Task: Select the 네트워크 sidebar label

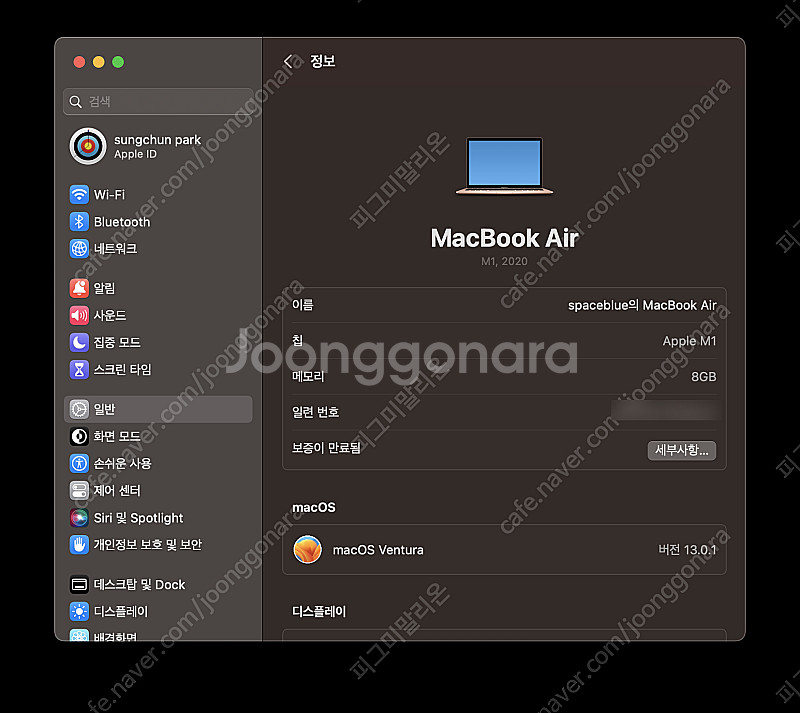Action: tap(115, 249)
